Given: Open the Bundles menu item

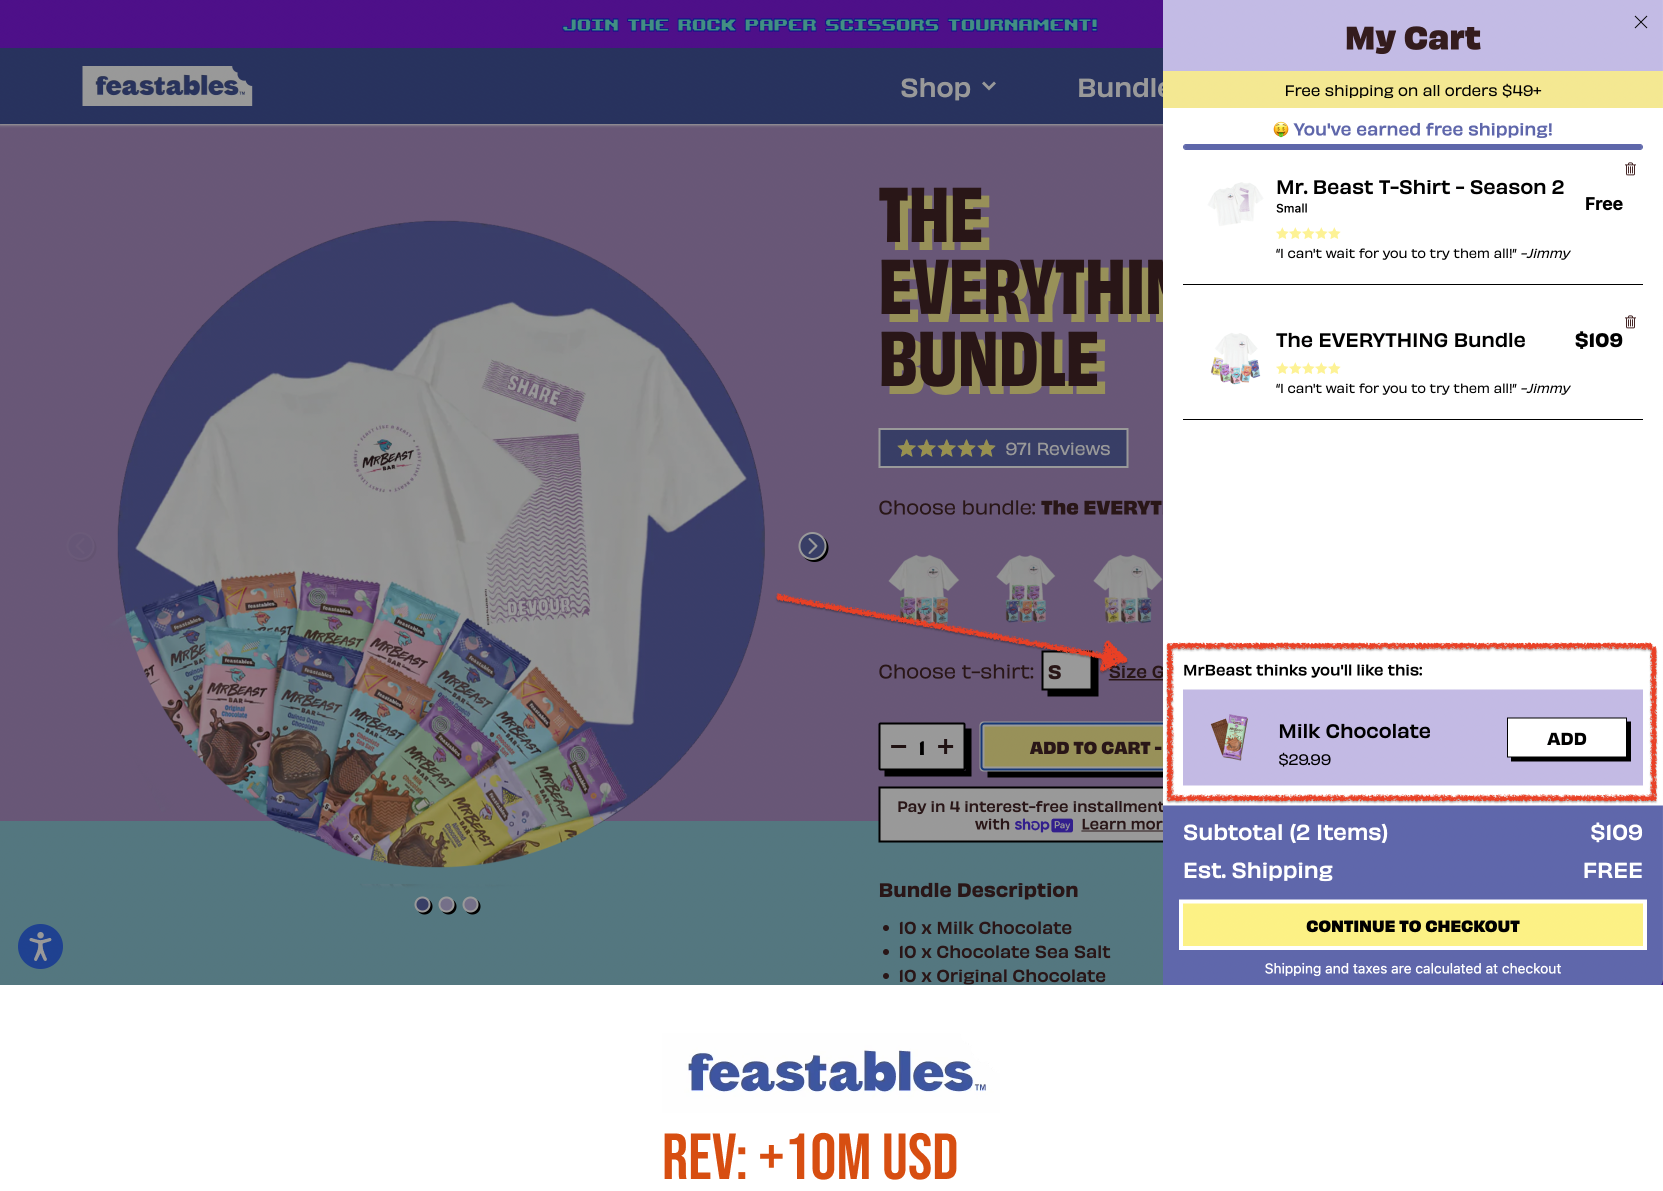Looking at the screenshot, I should [1120, 88].
